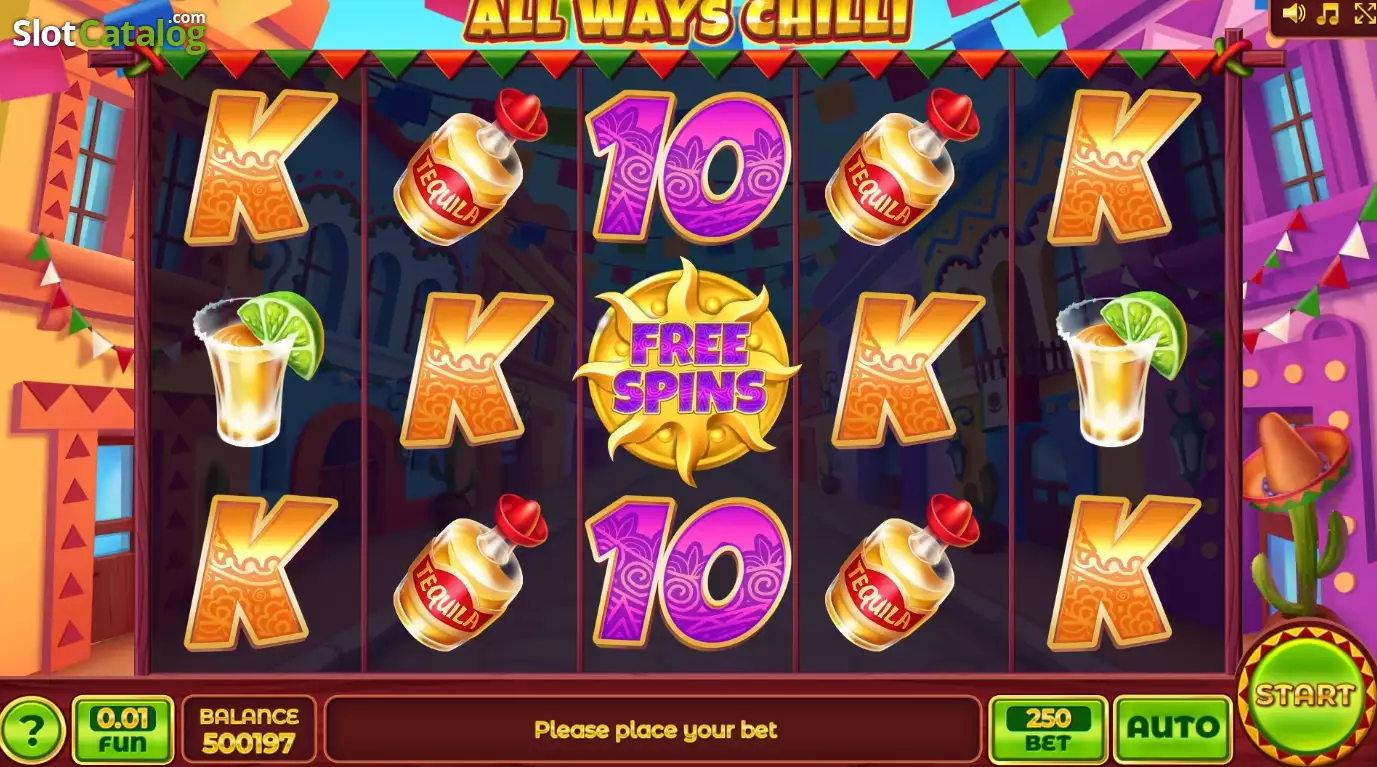Click the tequila bottle on reel four bottom
This screenshot has width=1377, height=767.
click(x=902, y=573)
